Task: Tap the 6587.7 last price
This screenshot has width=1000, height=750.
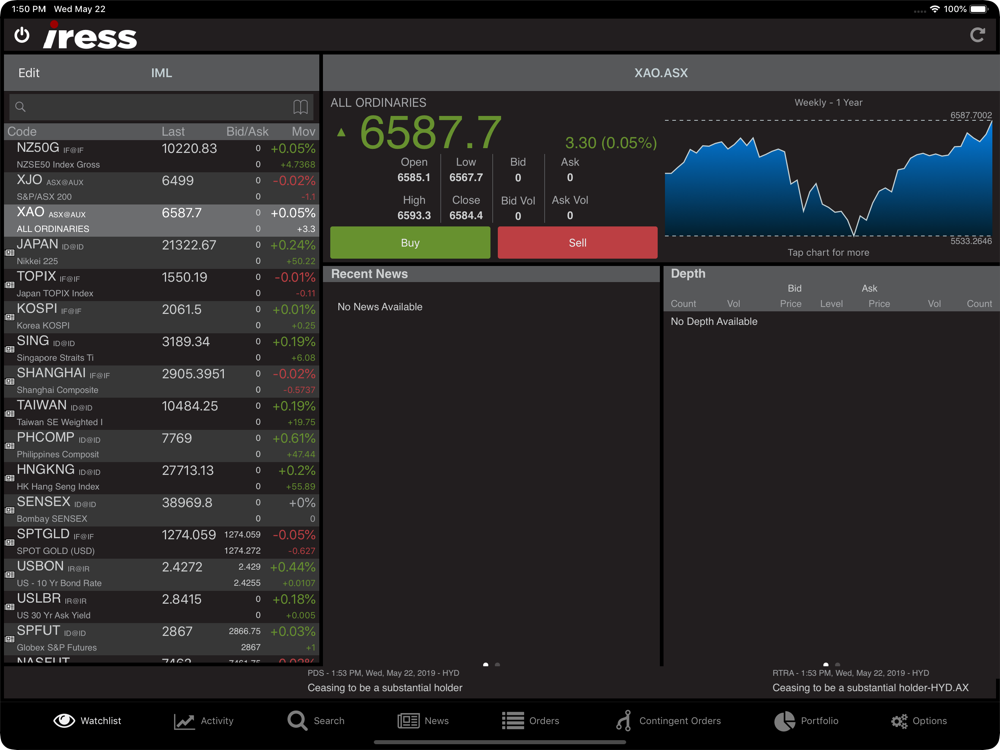Action: coord(430,133)
